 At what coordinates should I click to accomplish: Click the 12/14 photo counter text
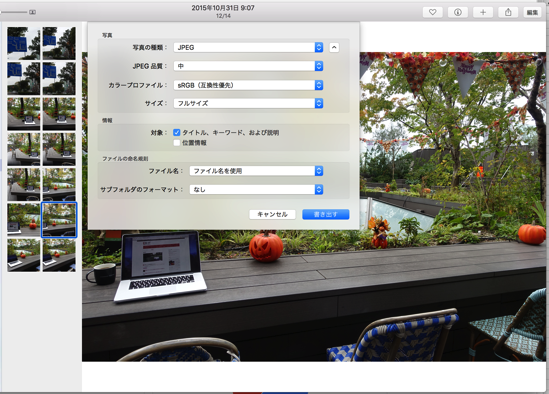pos(223,16)
